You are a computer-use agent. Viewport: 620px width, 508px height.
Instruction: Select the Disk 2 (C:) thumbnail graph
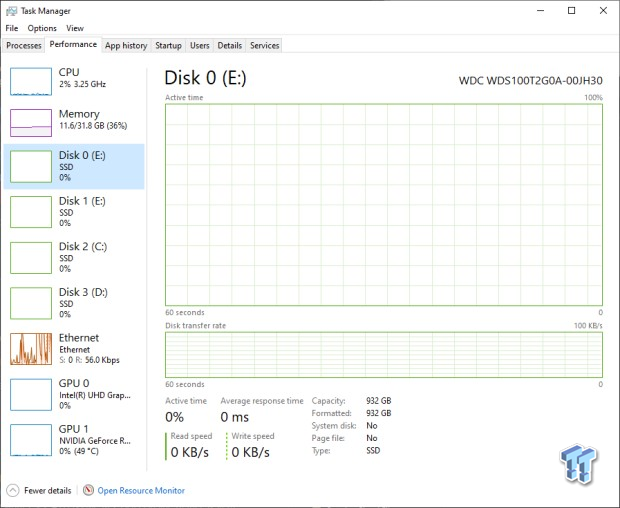click(x=31, y=258)
